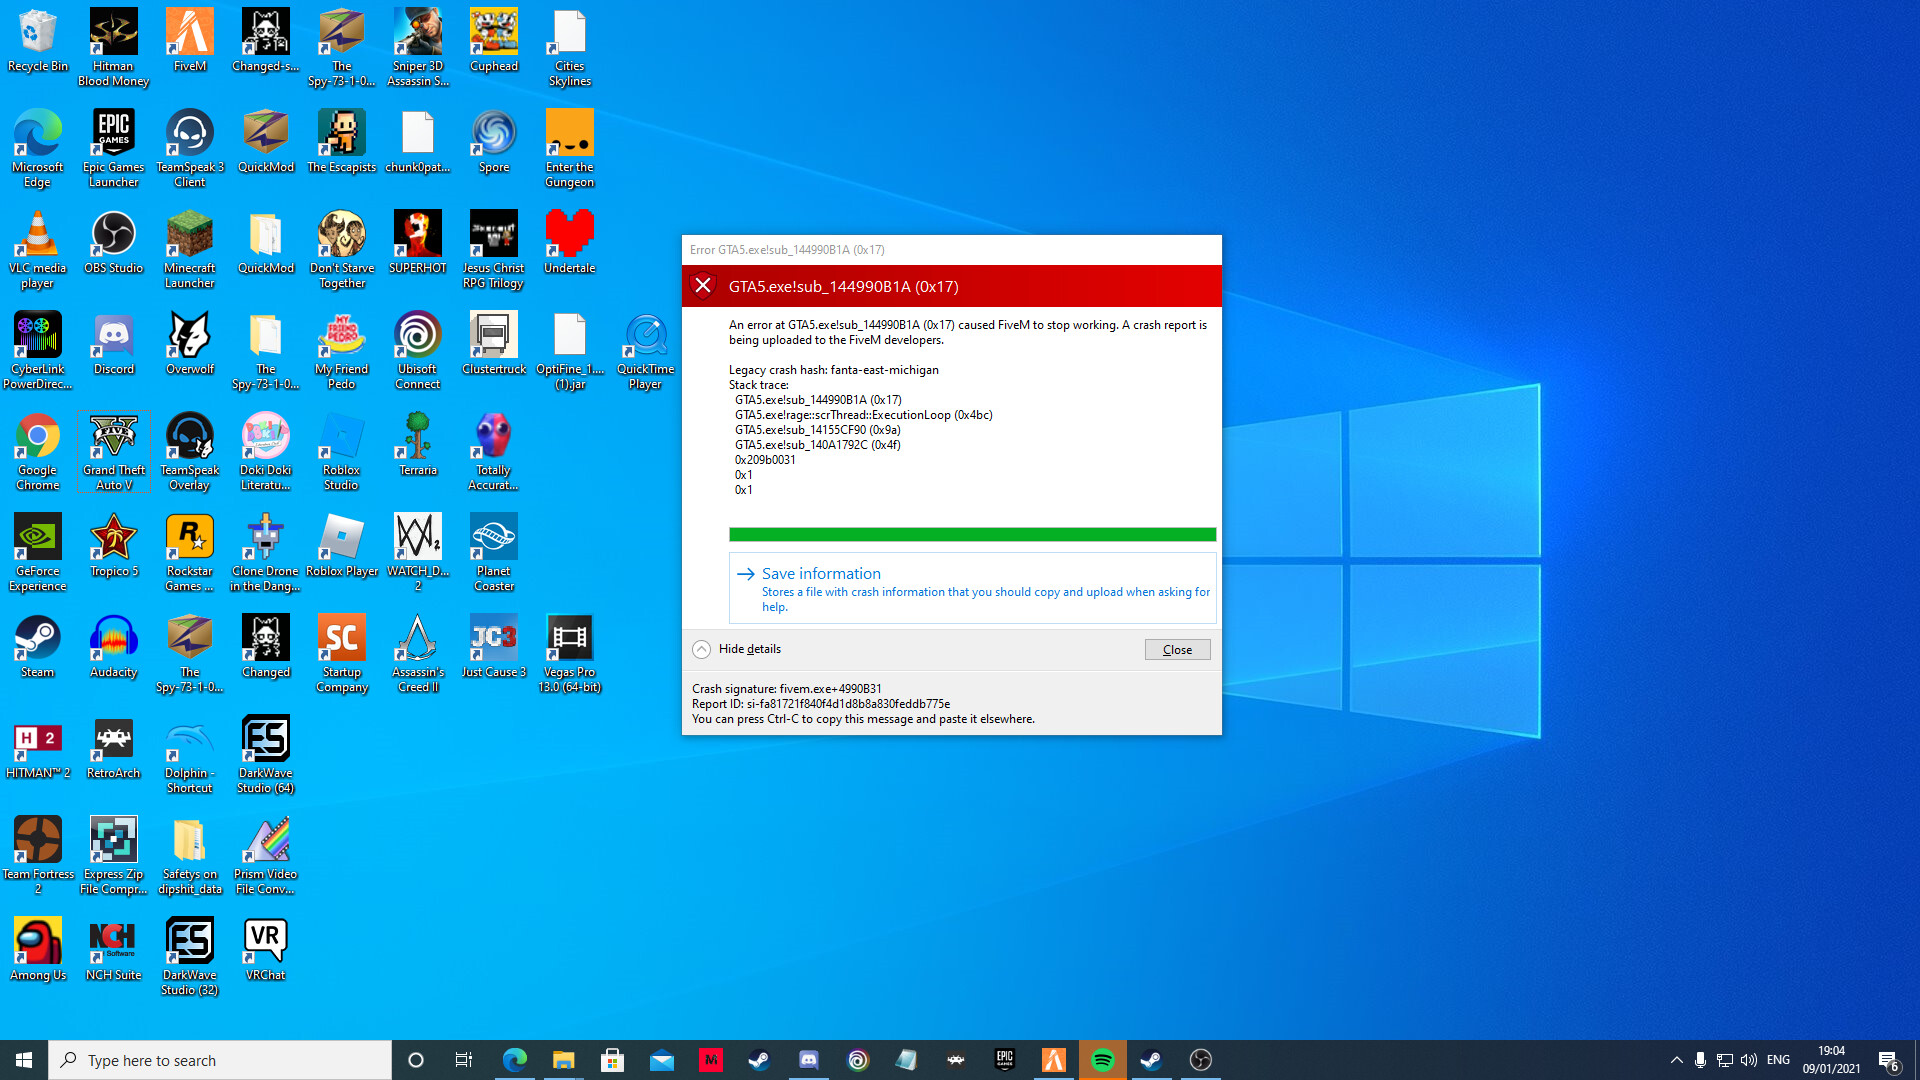Open Cortana circle on the taskbar

click(416, 1060)
